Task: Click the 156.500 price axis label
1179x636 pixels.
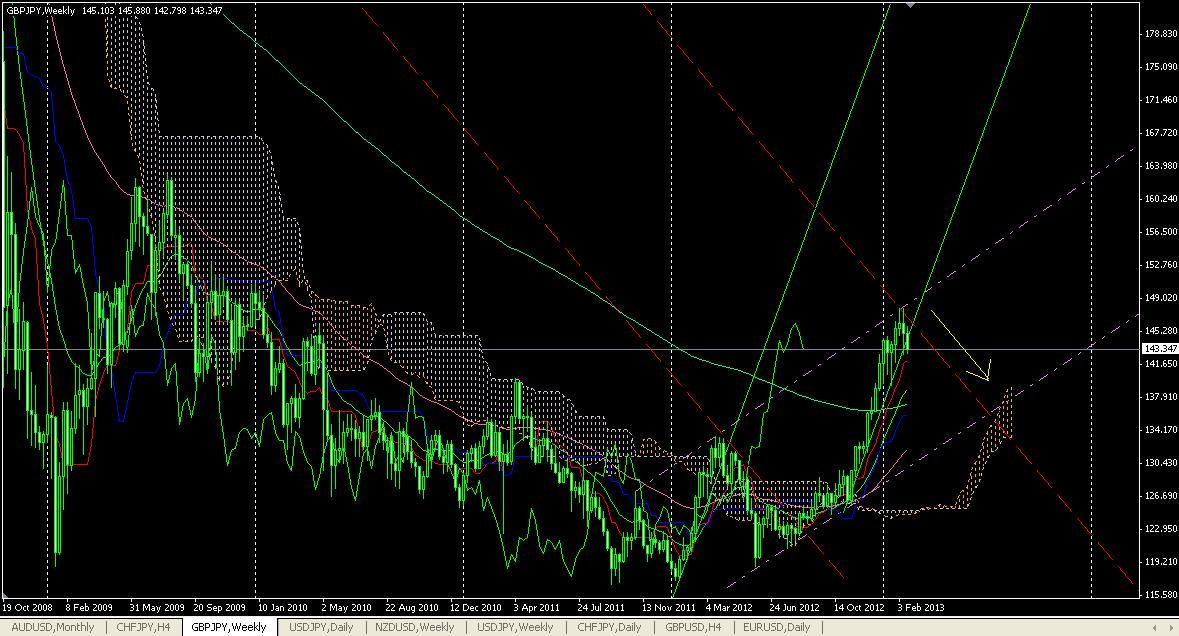Action: pyautogui.click(x=1161, y=232)
